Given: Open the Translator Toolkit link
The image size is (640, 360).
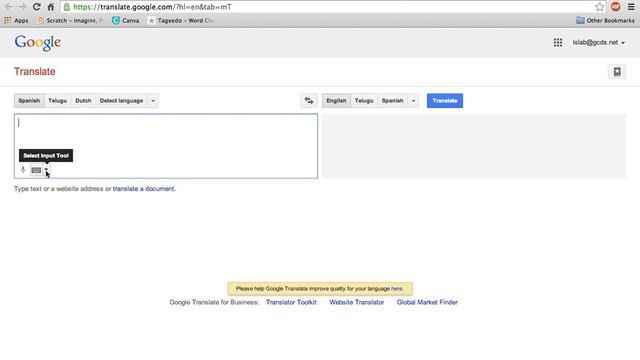Looking at the screenshot, I should (x=291, y=302).
